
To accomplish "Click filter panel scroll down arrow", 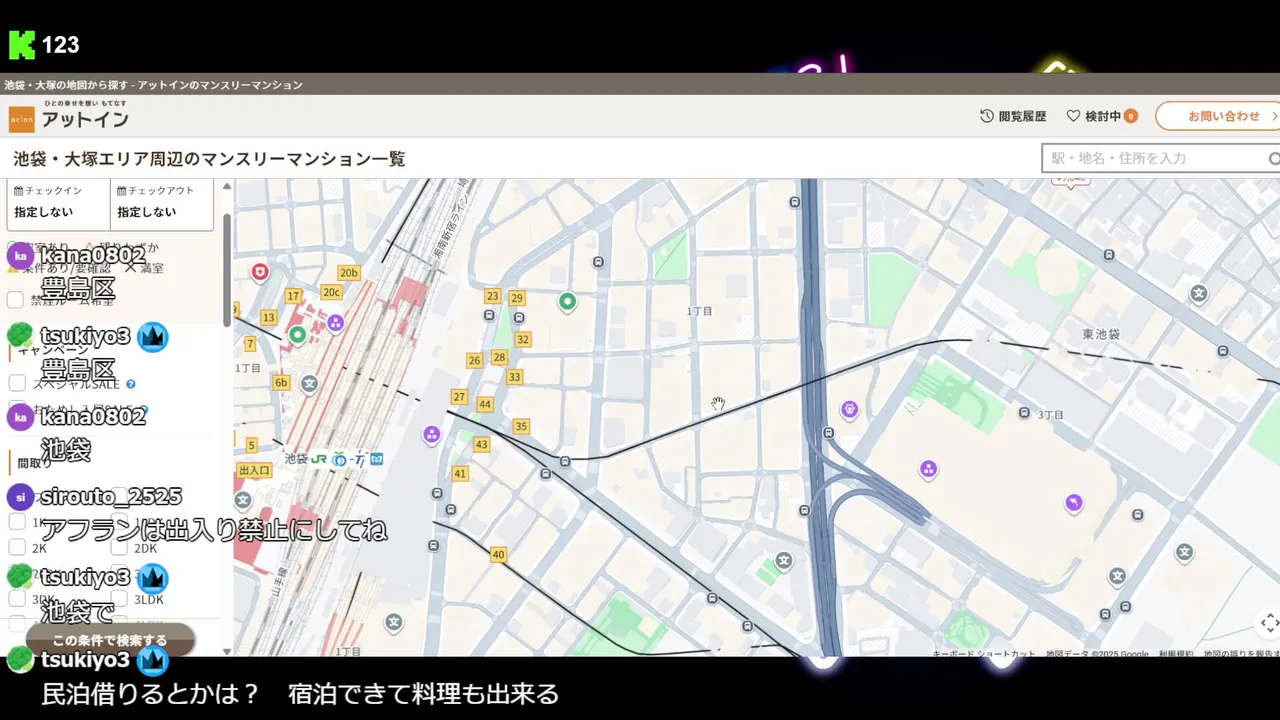I will 227,651.
